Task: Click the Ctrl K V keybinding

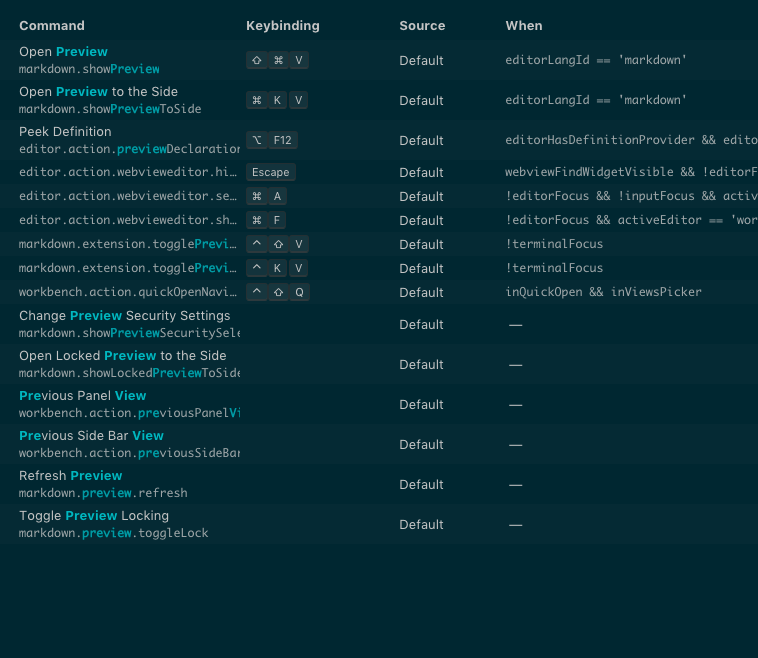Action: [x=277, y=268]
